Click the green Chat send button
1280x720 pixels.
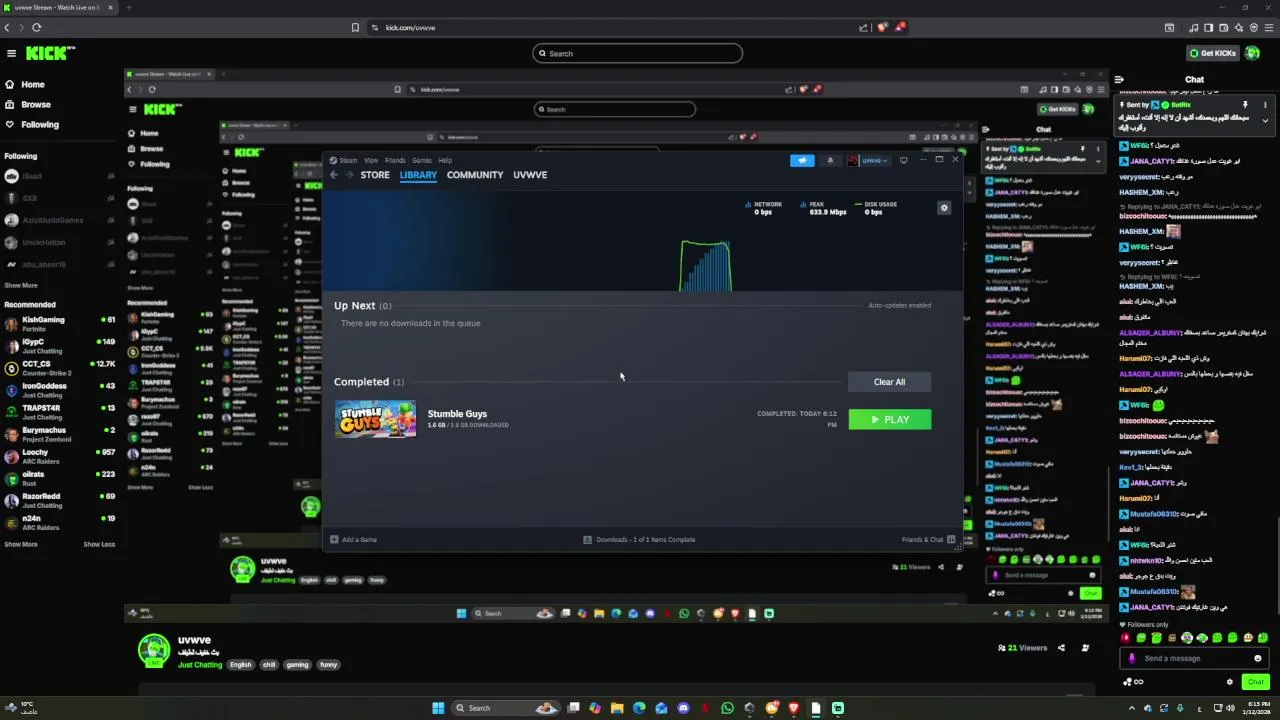pyautogui.click(x=1256, y=682)
